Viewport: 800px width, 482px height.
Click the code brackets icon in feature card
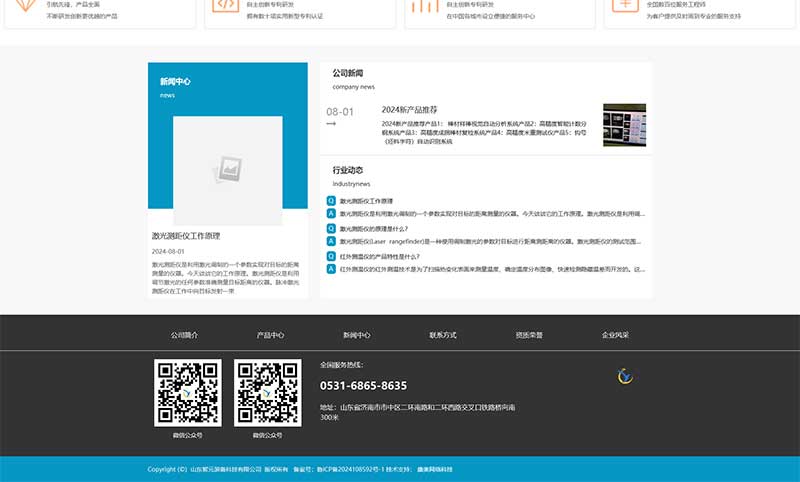click(225, 5)
